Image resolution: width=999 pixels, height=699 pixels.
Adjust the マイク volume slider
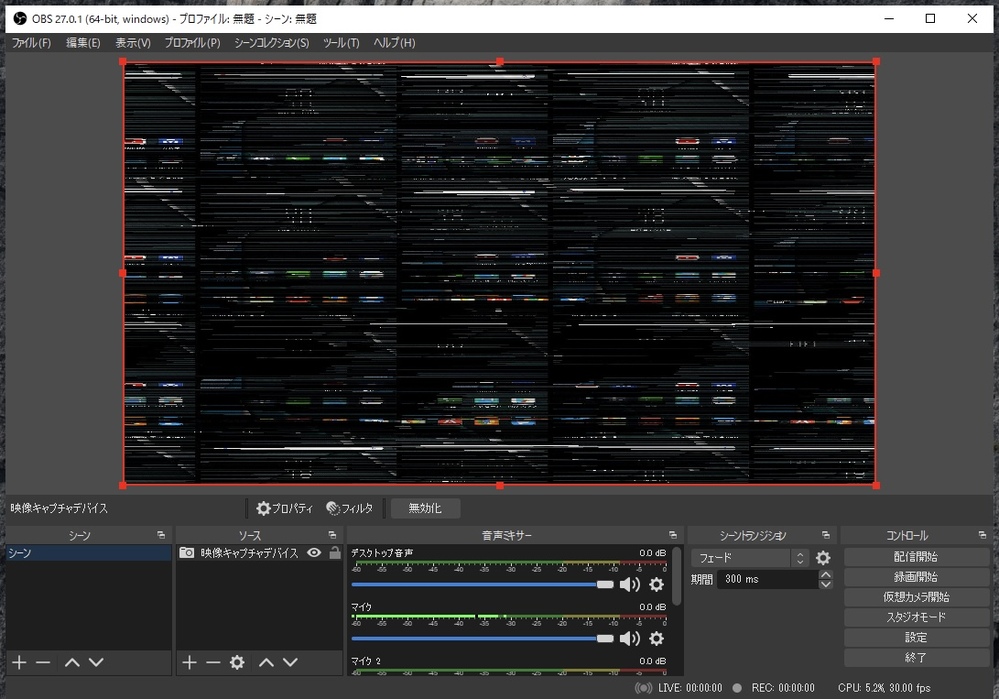[482, 638]
